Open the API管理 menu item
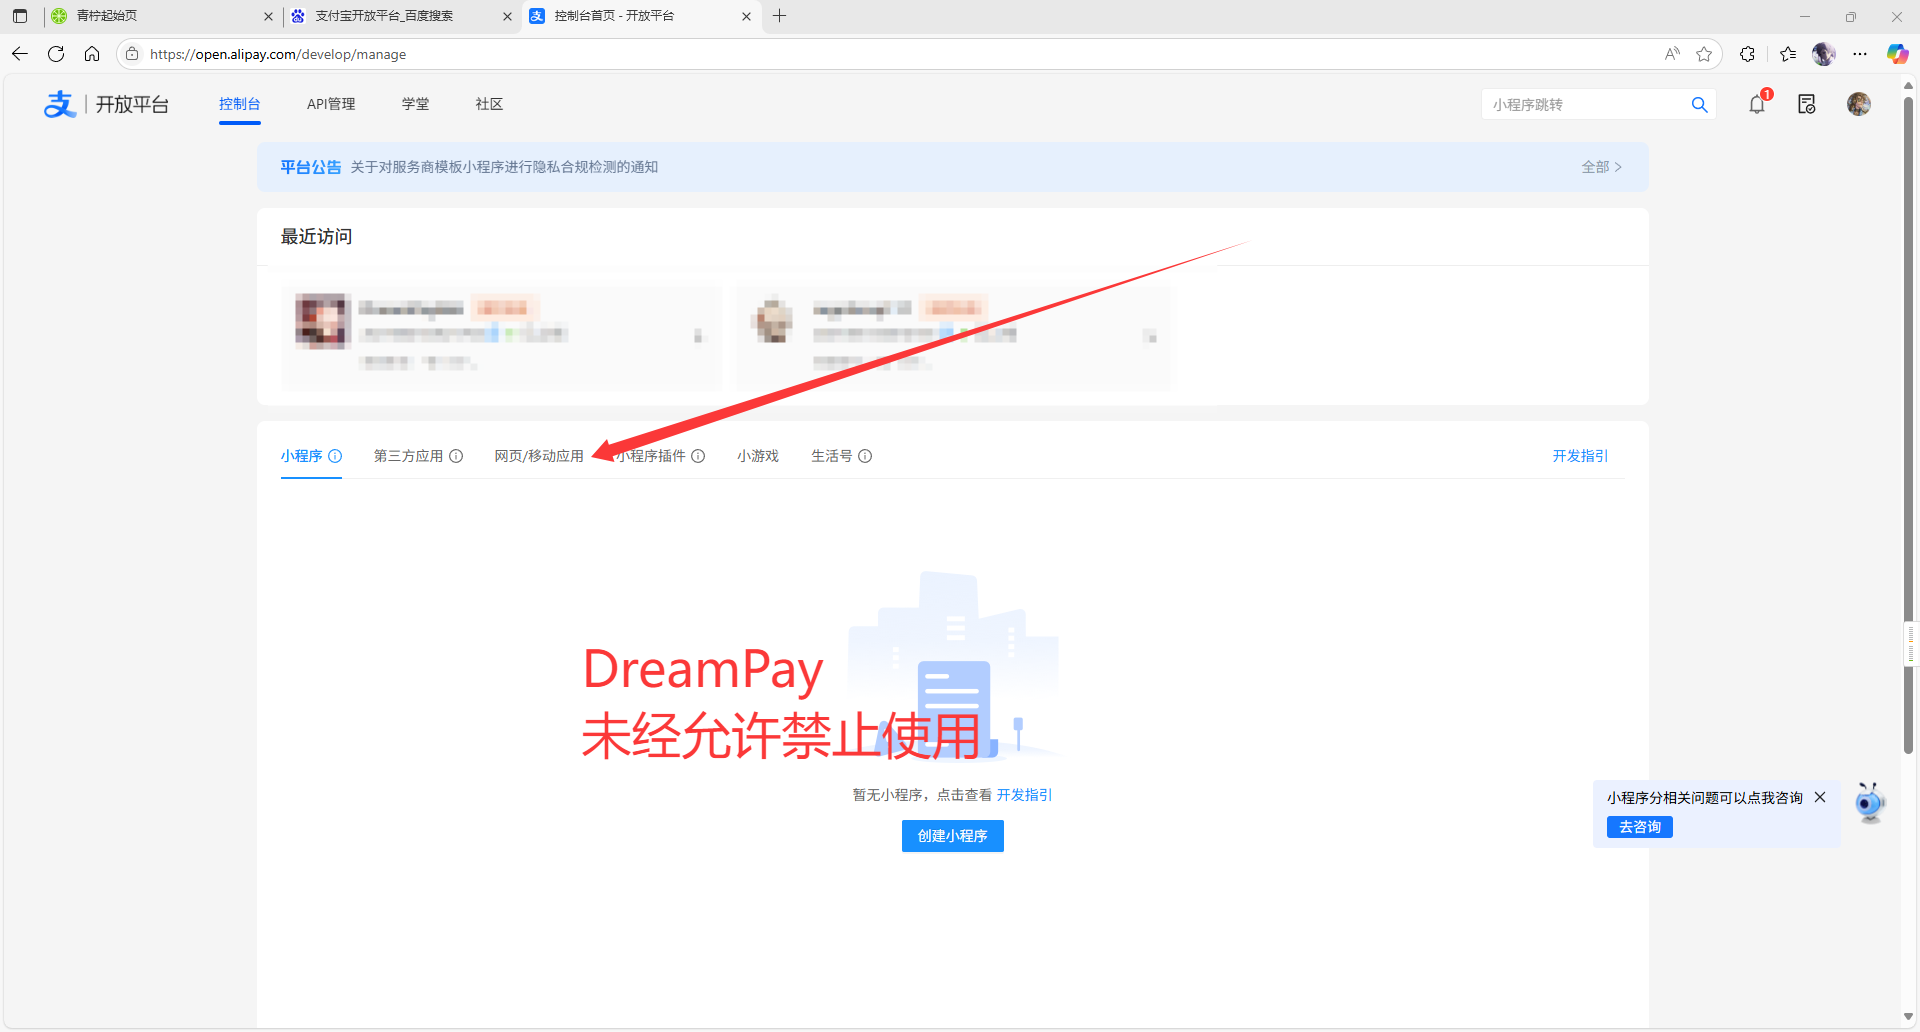The image size is (1920, 1032). pos(331,104)
